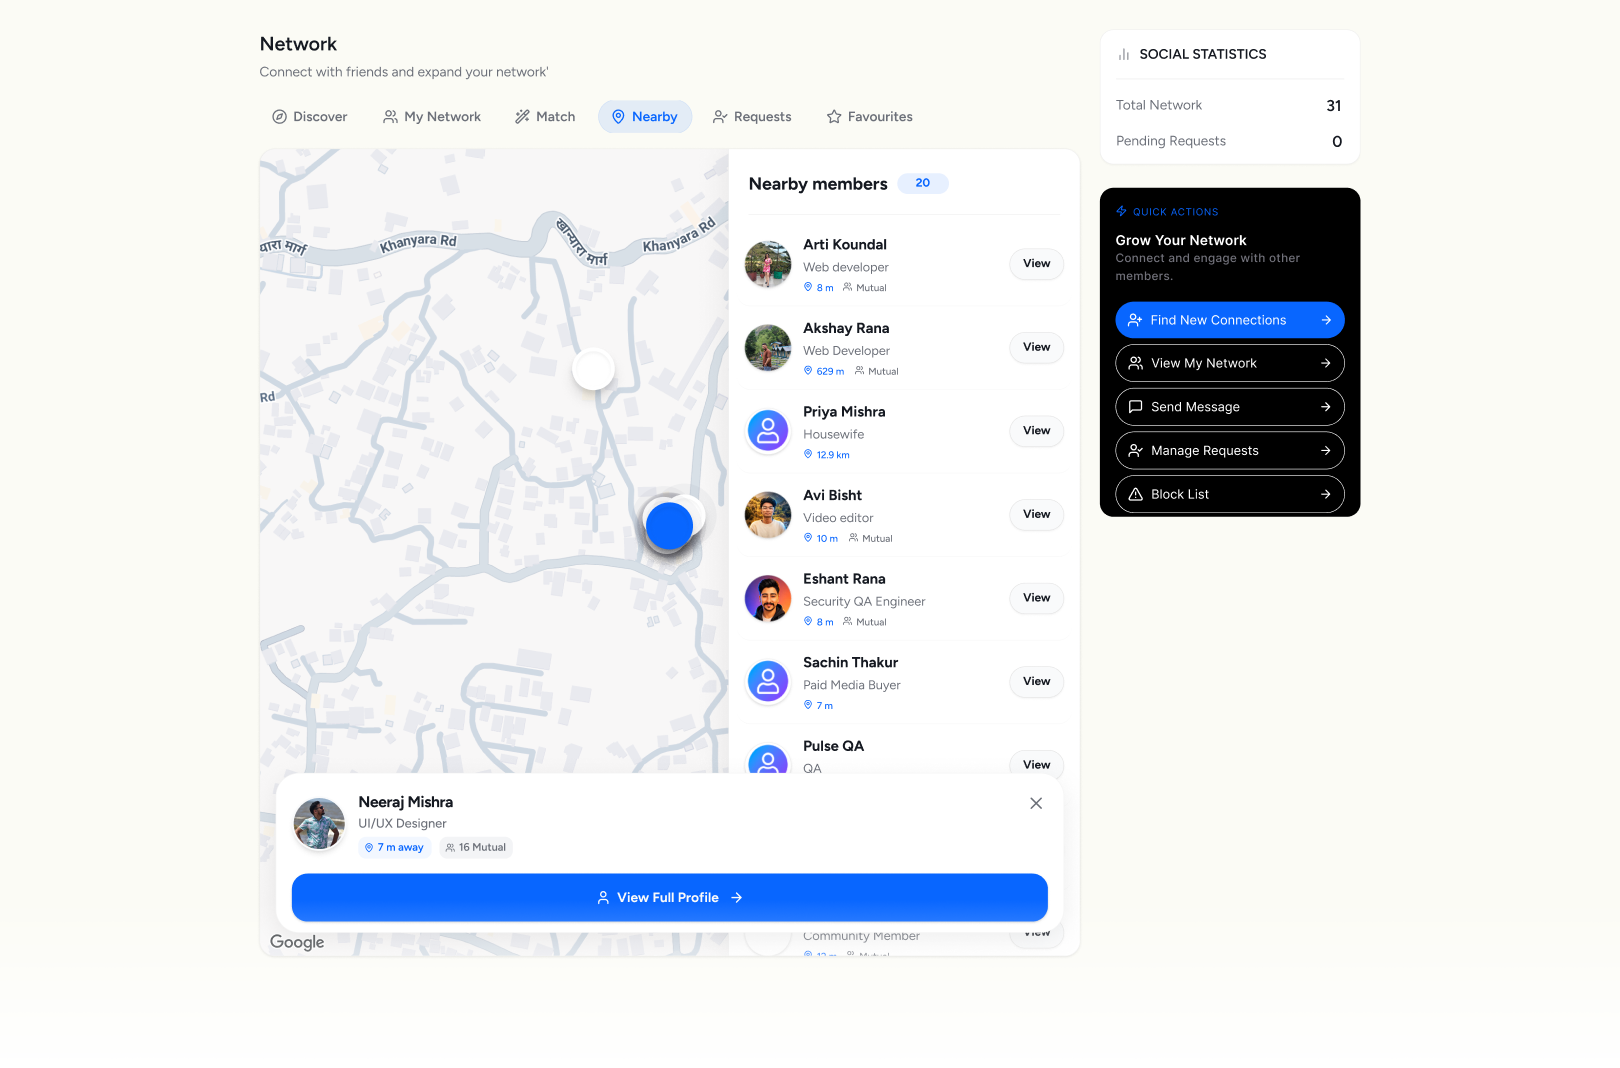The height and width of the screenshot is (1068, 1620).
Task: Click the arrow in Send Message row
Action: (1326, 407)
